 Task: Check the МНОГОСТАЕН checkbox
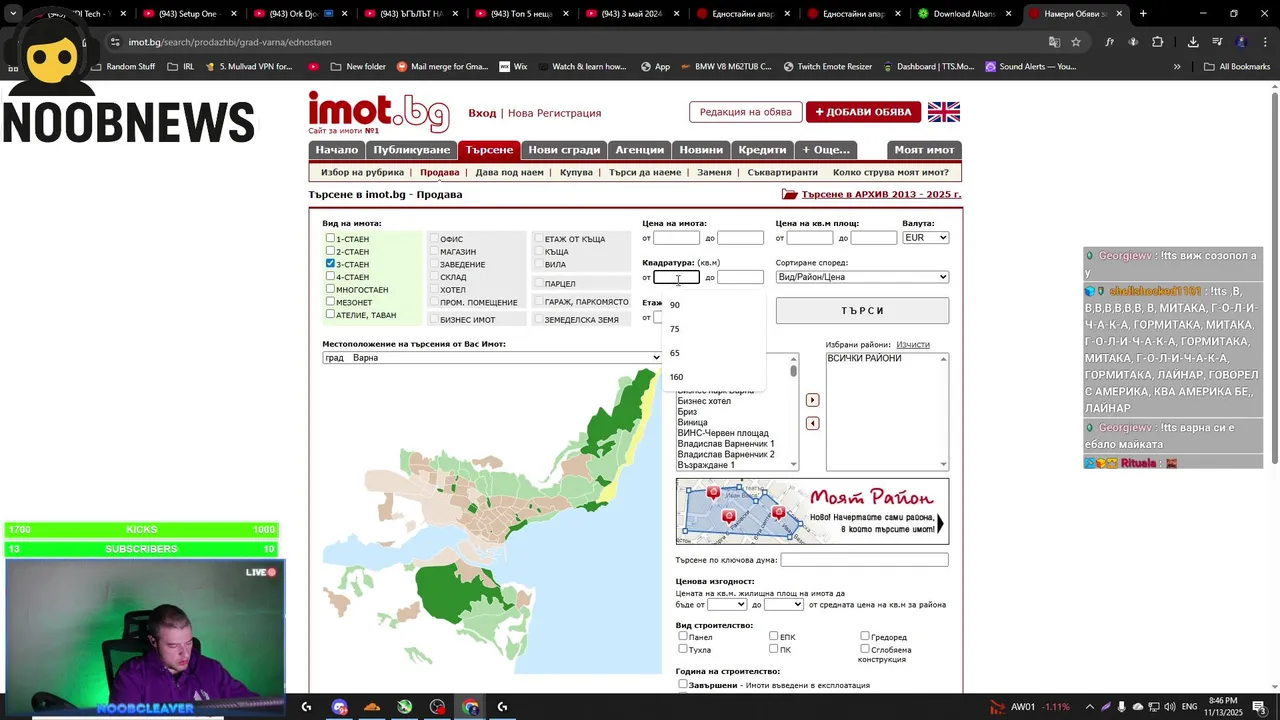pyautogui.click(x=330, y=289)
